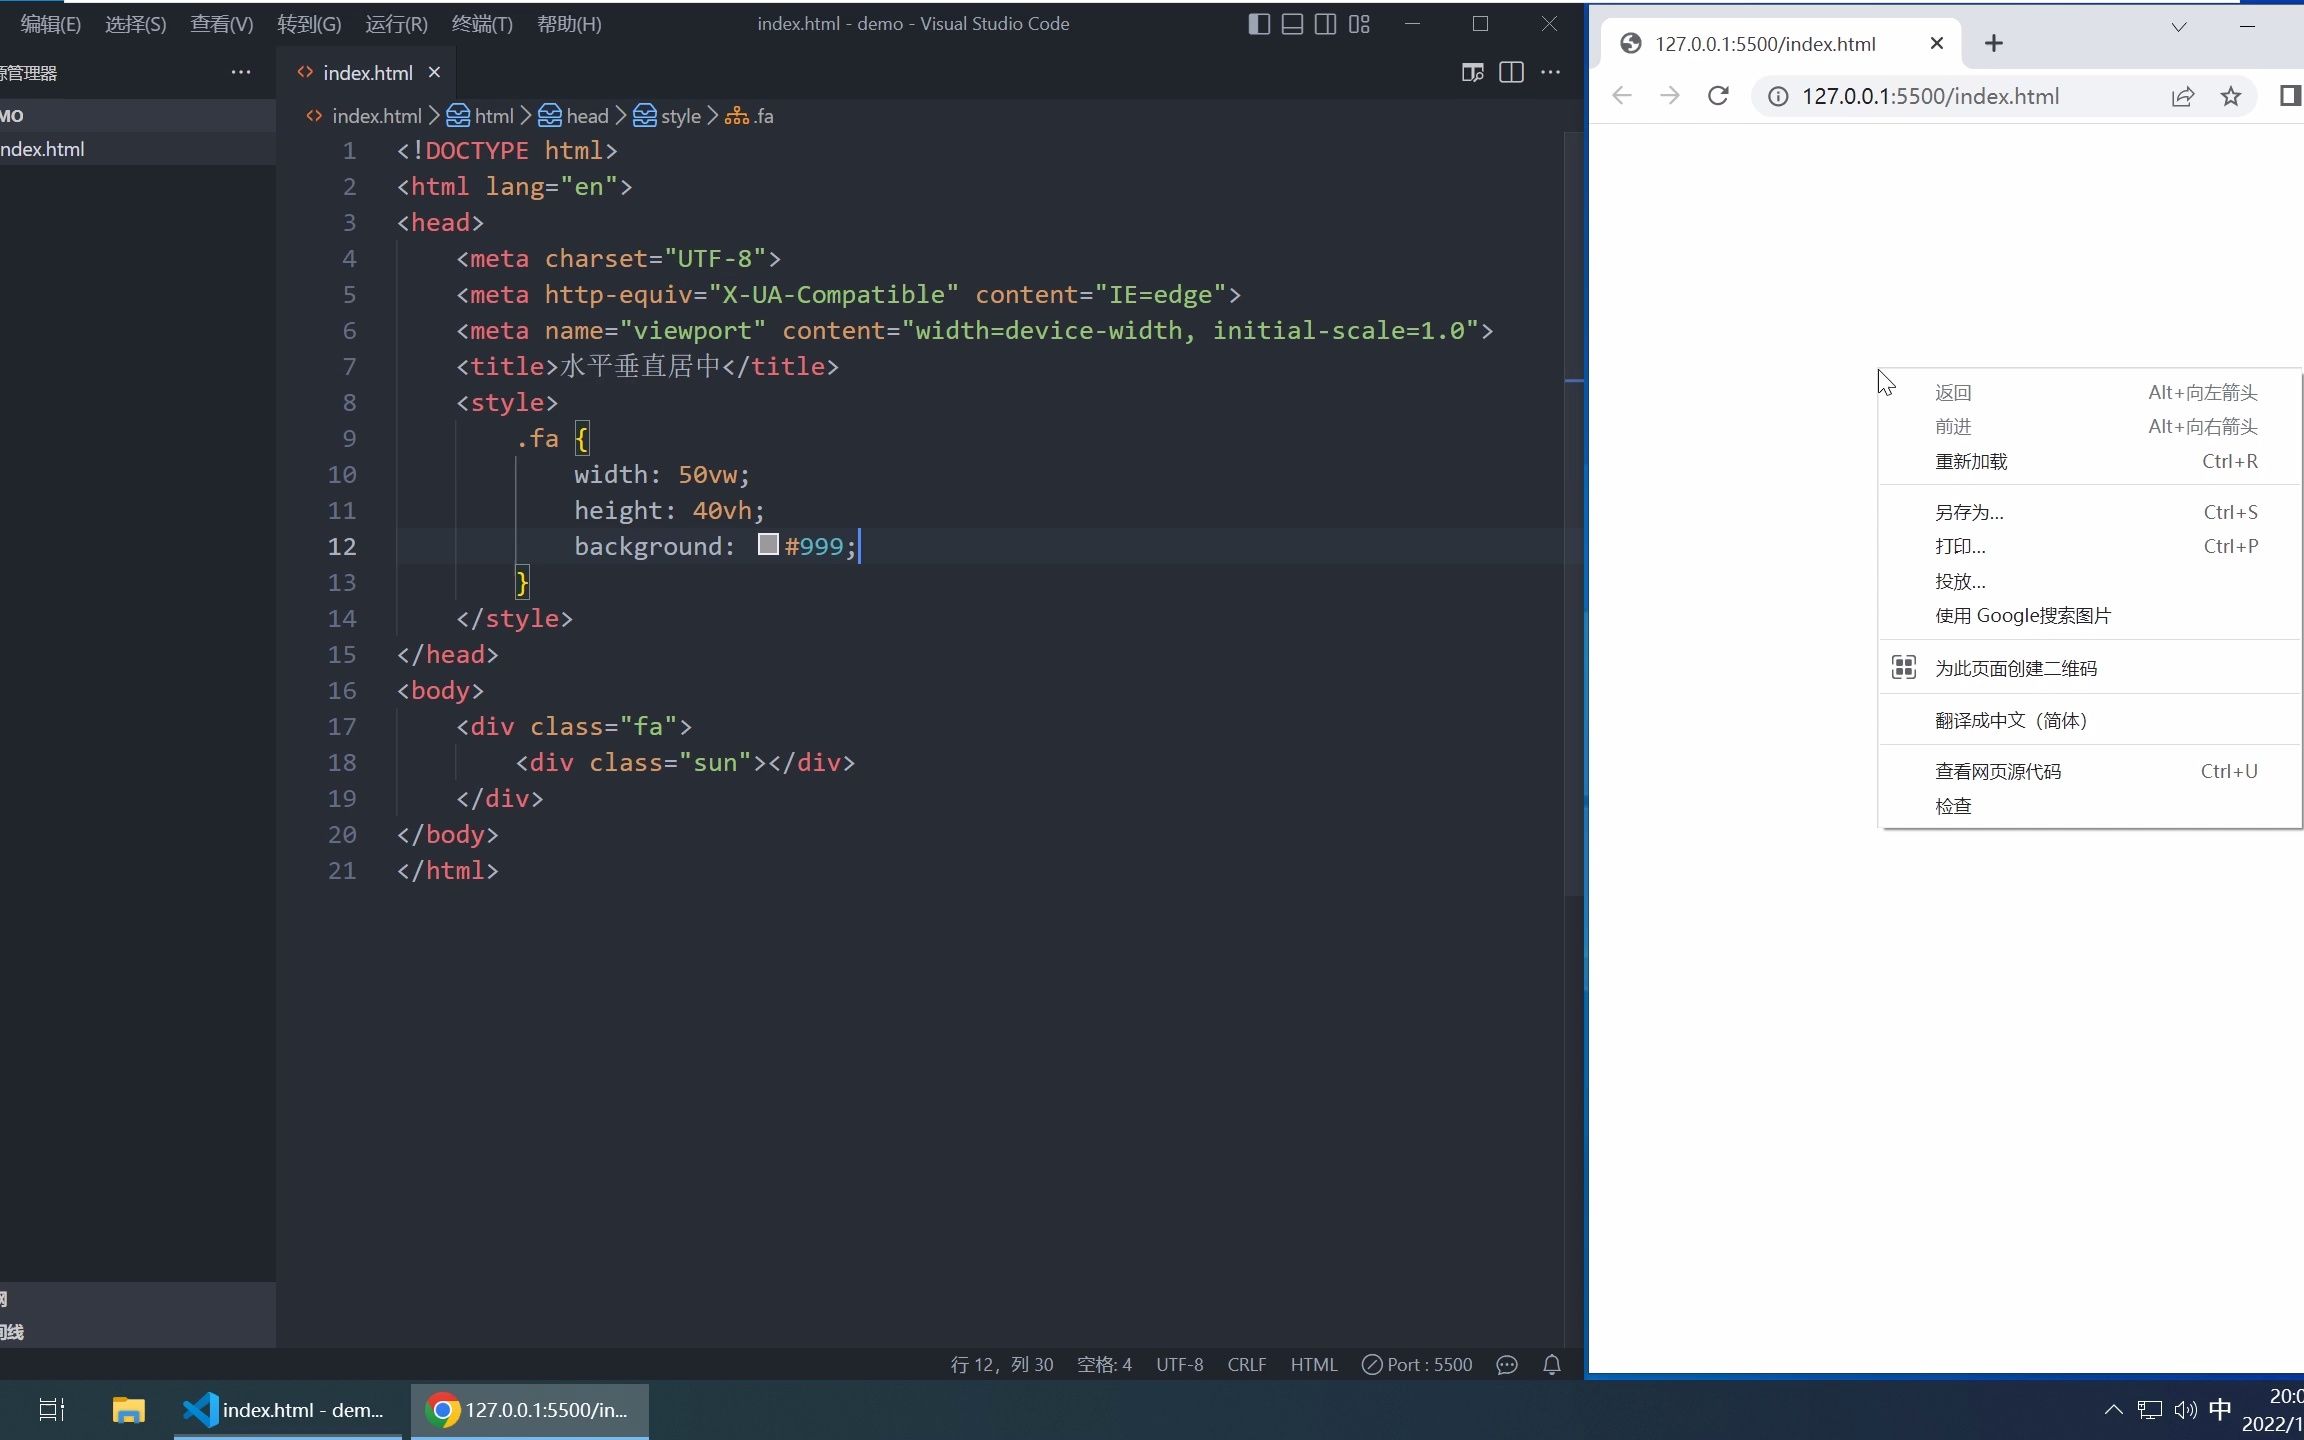Click Port : 5500 live server status
Image resolution: width=2304 pixels, height=1440 pixels.
tap(1417, 1365)
